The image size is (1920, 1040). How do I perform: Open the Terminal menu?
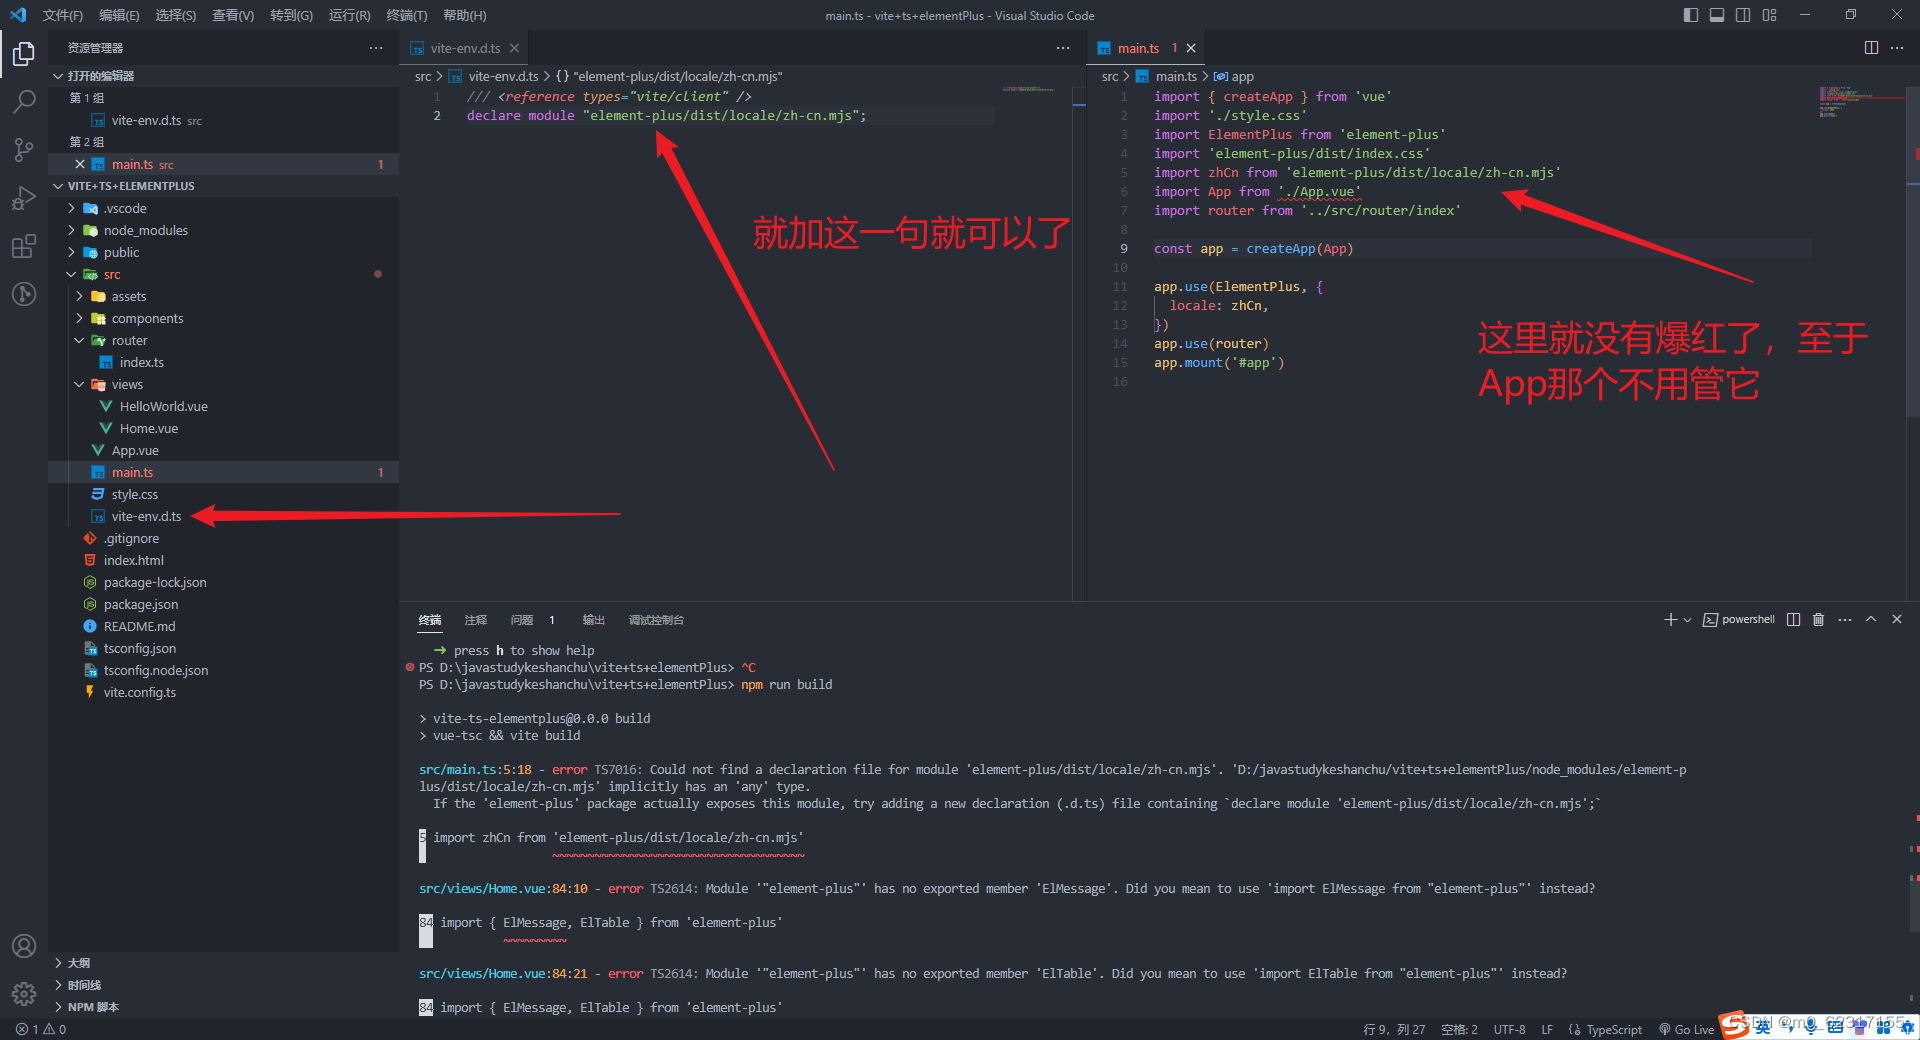(x=407, y=15)
